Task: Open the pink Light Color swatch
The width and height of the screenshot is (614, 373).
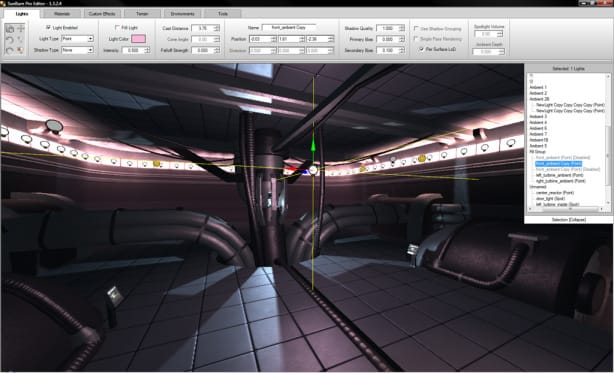Action: (139, 39)
